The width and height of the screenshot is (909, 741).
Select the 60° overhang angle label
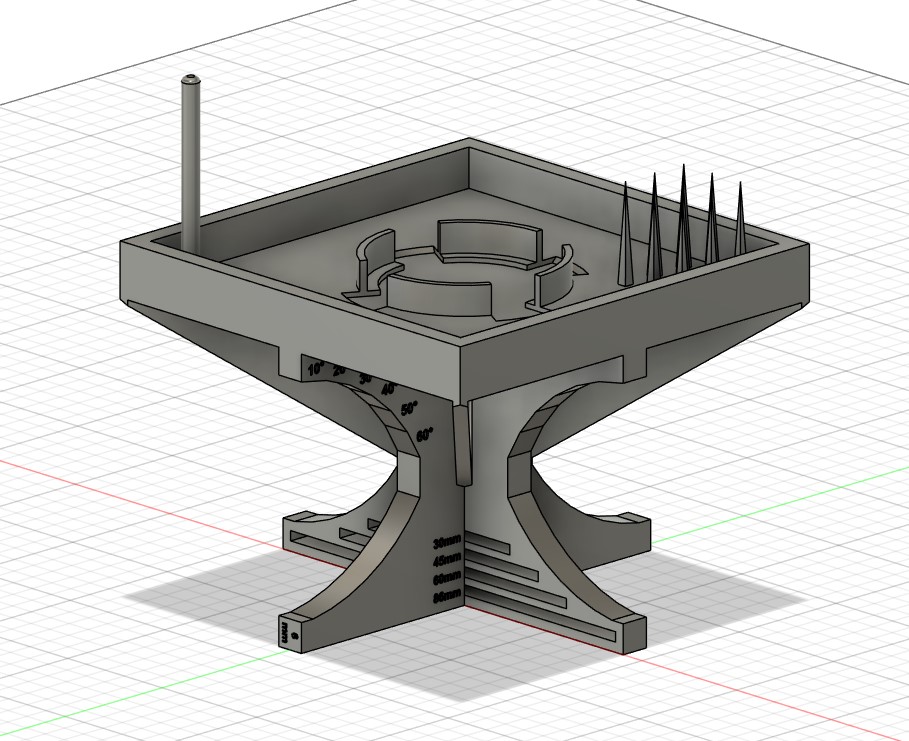424,435
